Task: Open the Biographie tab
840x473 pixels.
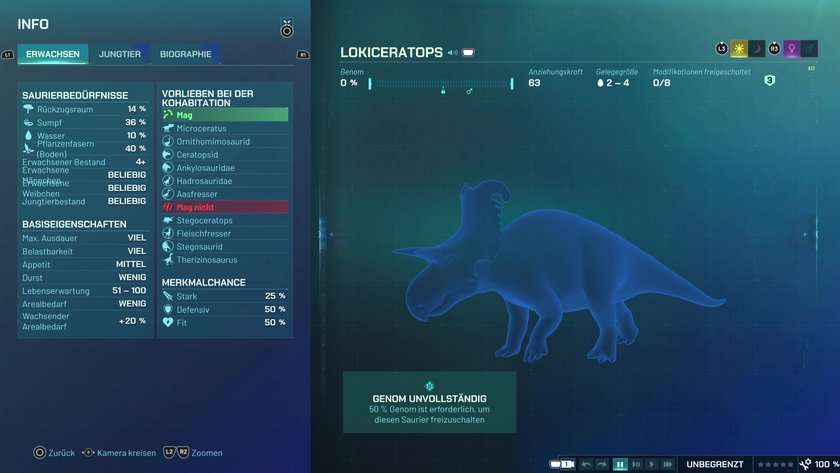Action: (x=185, y=54)
